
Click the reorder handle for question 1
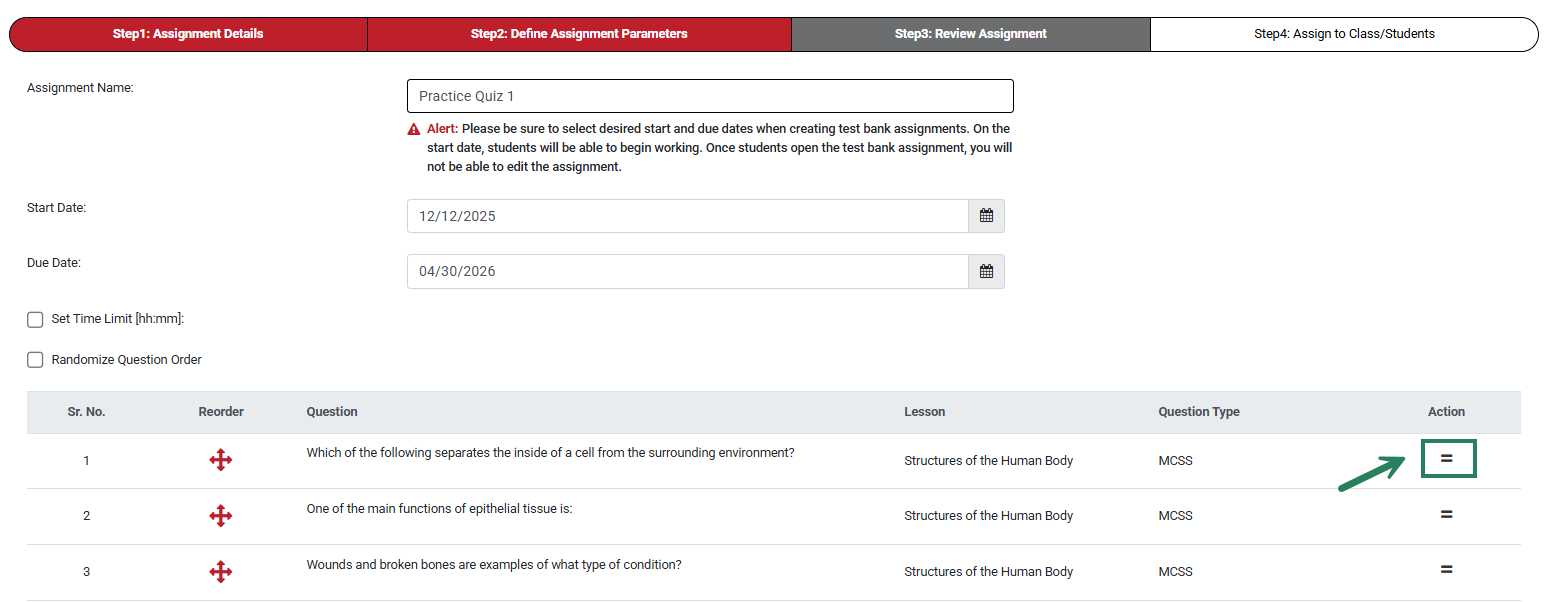(x=220, y=460)
